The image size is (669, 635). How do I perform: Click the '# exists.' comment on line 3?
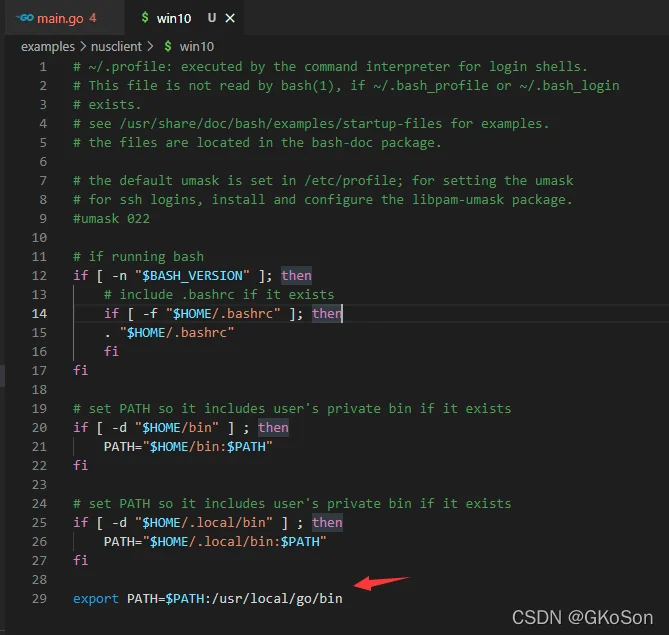pyautogui.click(x=107, y=105)
